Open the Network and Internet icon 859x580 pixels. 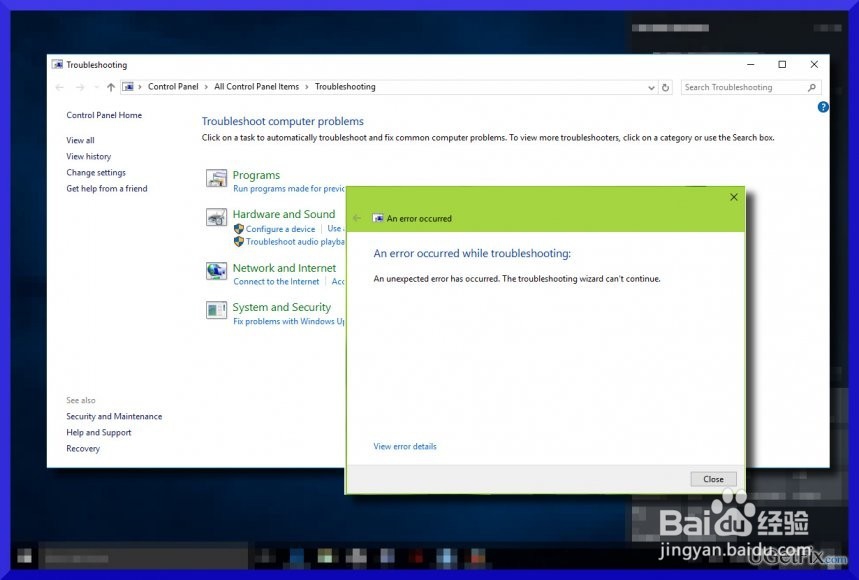[216, 271]
